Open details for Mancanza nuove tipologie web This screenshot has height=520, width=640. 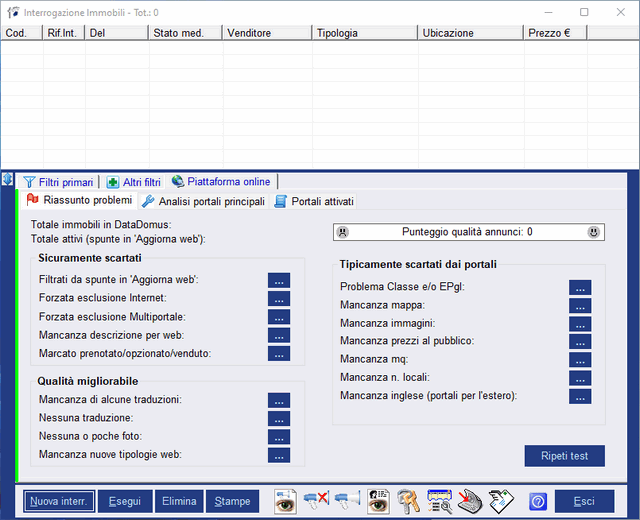279,456
